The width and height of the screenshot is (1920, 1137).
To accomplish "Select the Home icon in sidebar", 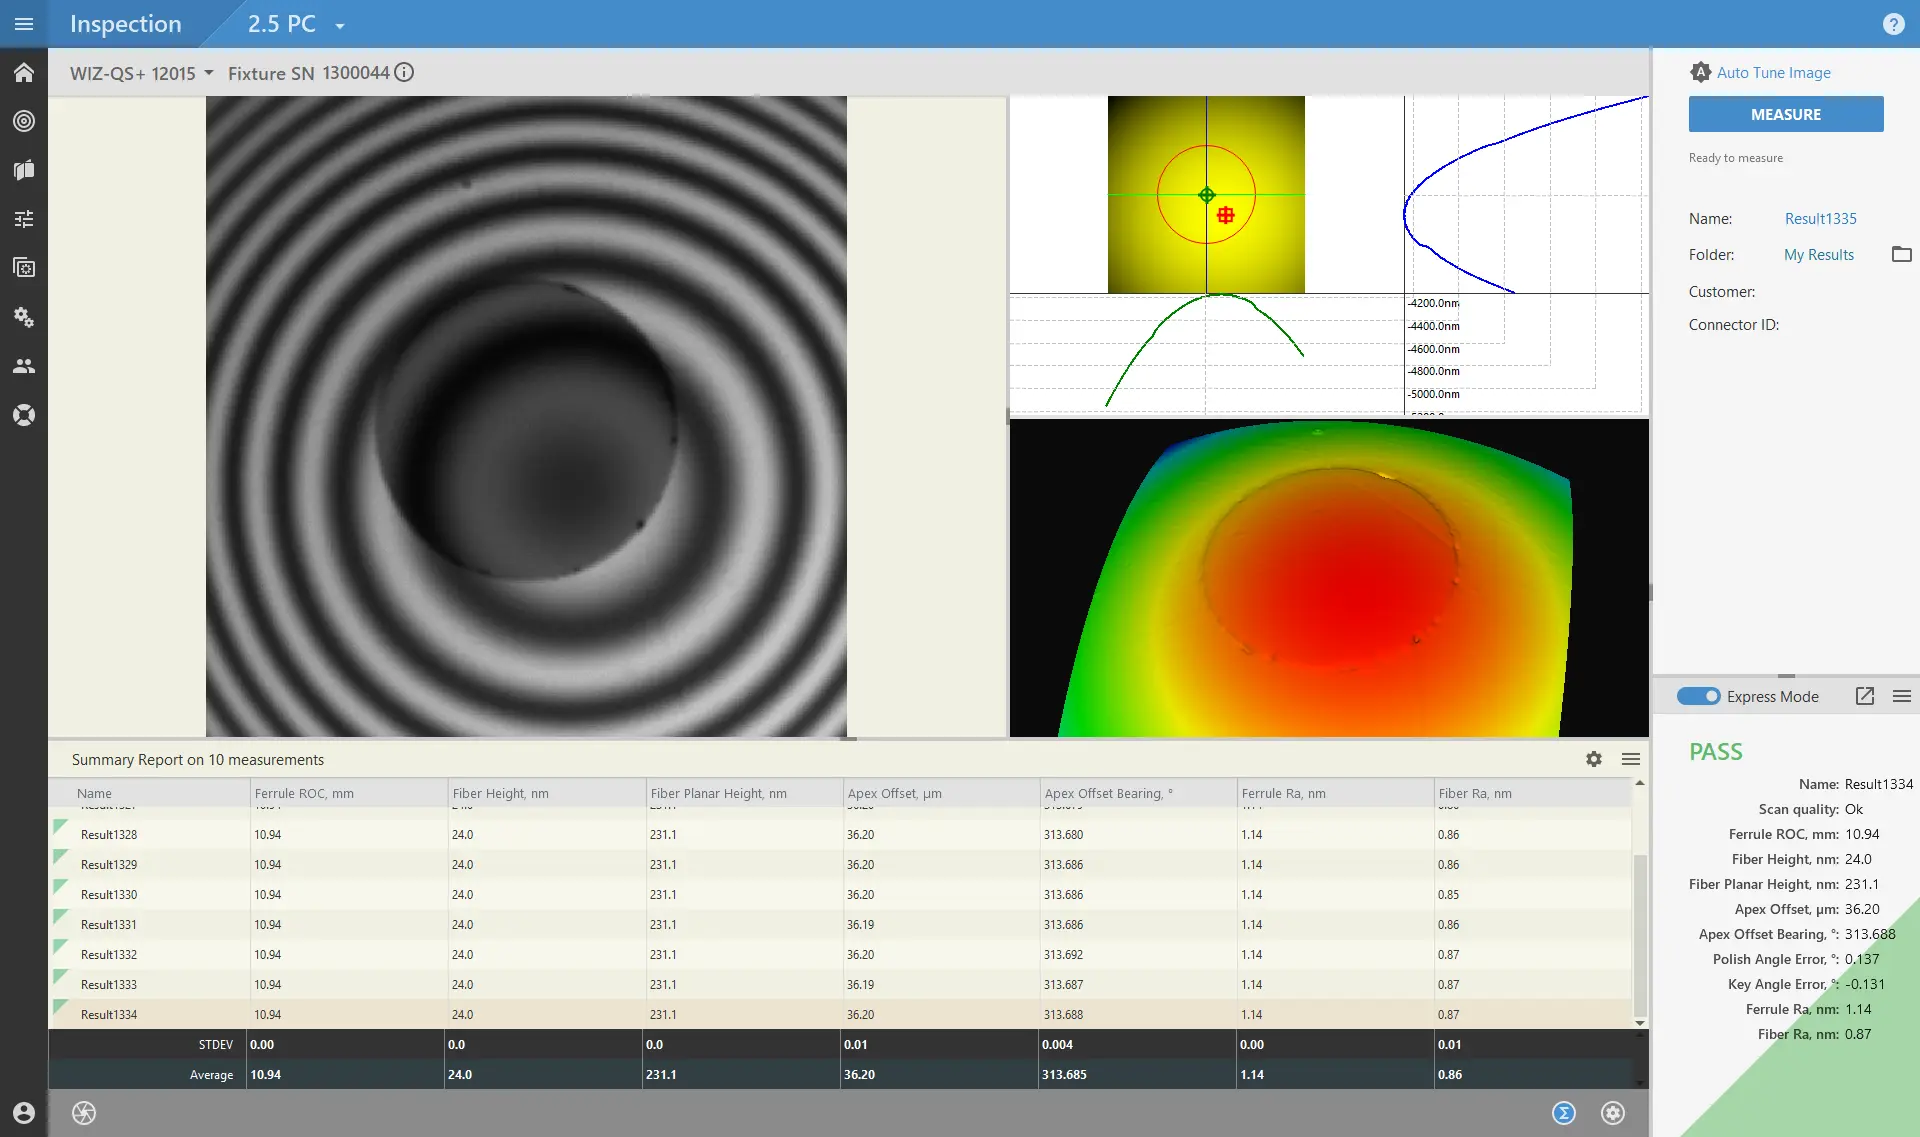I will point(24,72).
